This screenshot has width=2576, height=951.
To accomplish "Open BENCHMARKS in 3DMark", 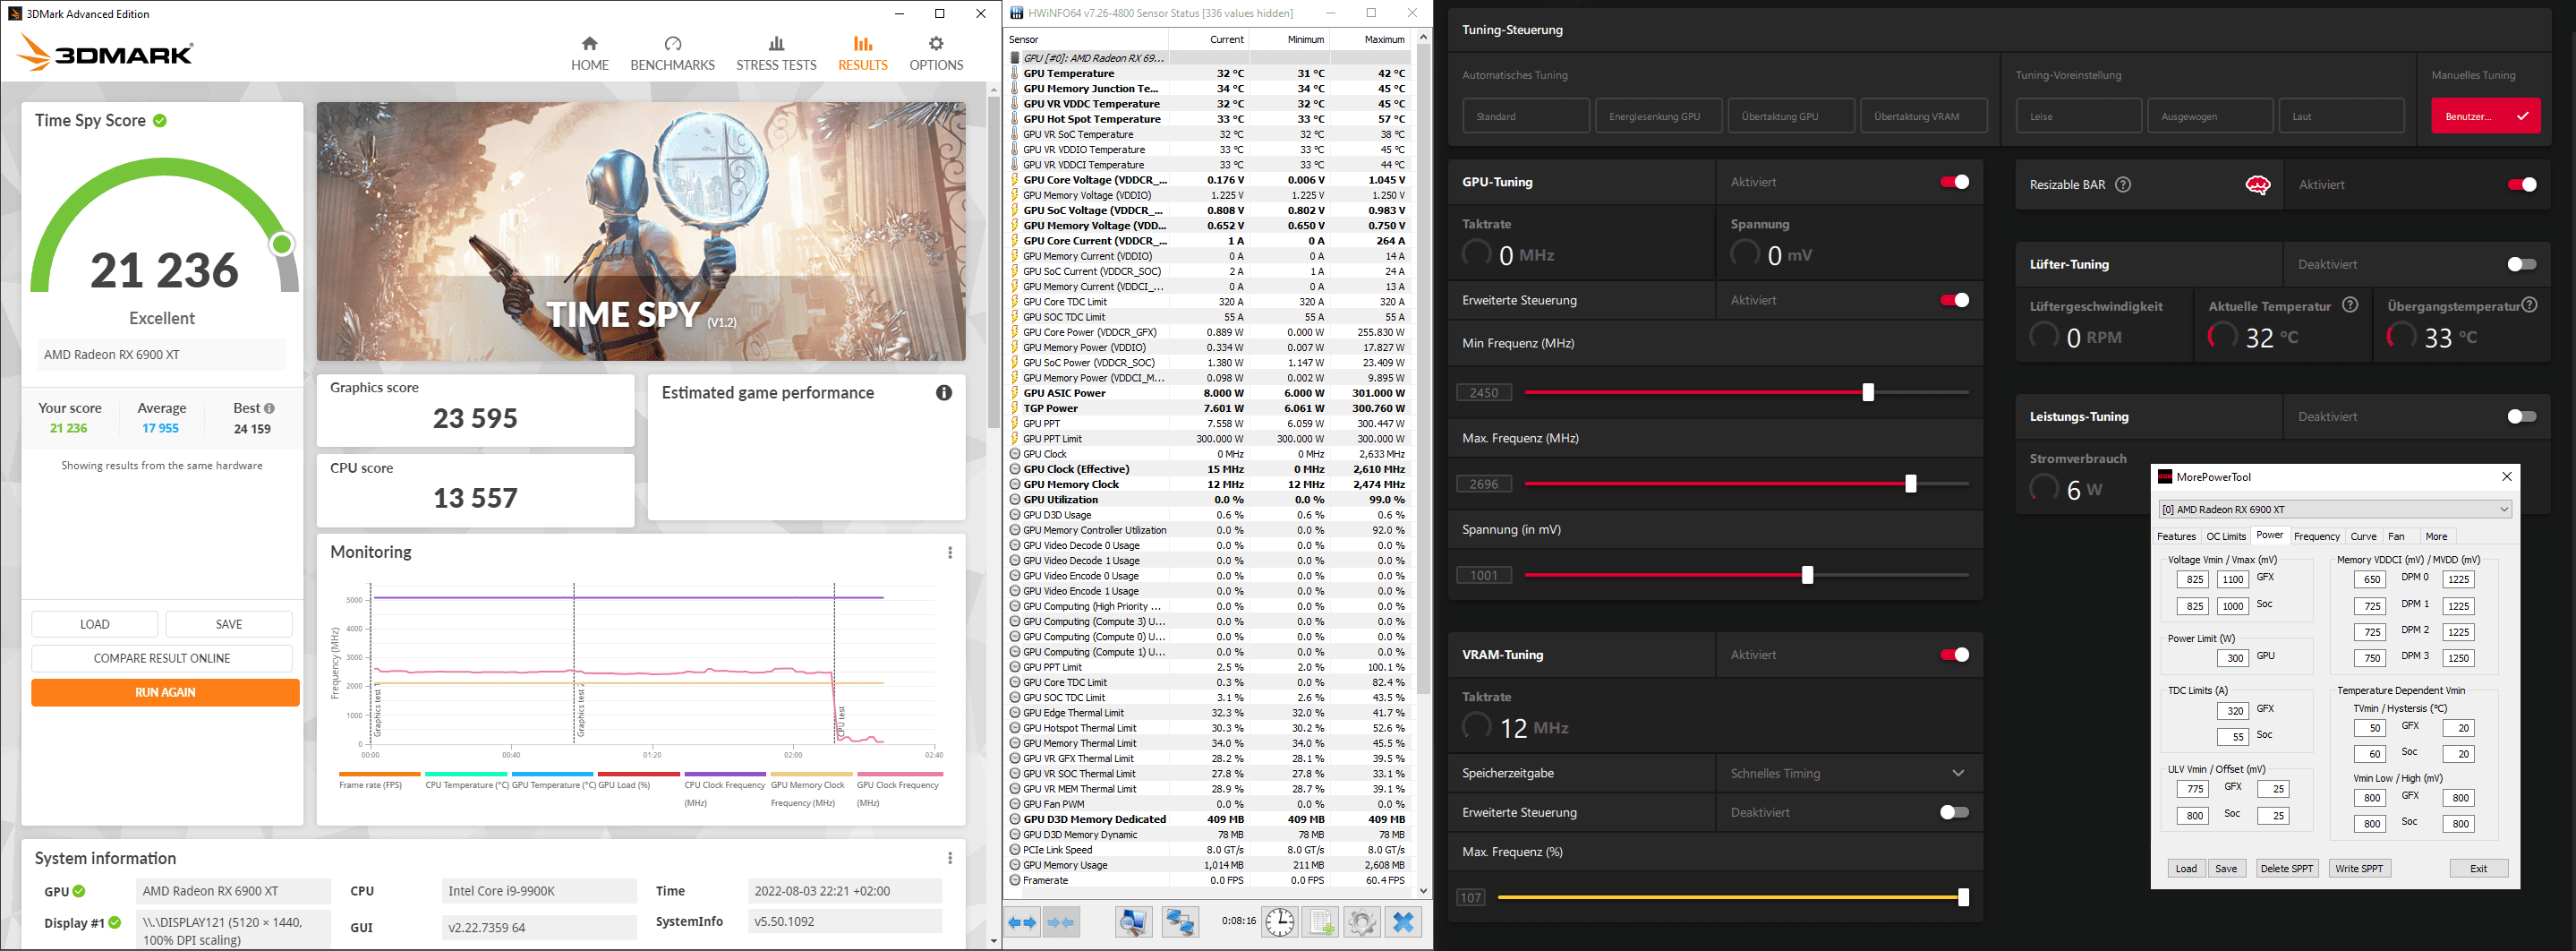I will click(x=673, y=54).
